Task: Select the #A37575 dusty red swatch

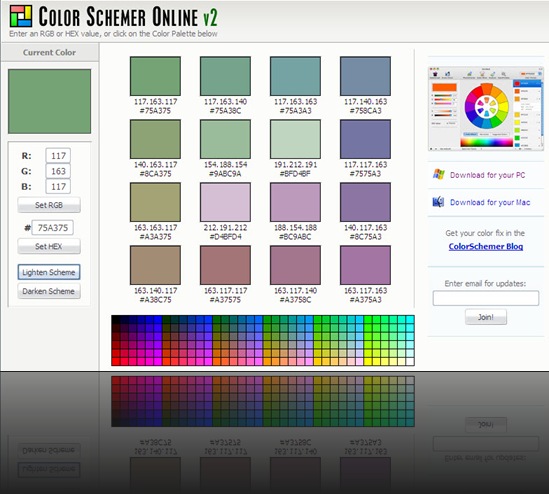Action: tap(225, 265)
